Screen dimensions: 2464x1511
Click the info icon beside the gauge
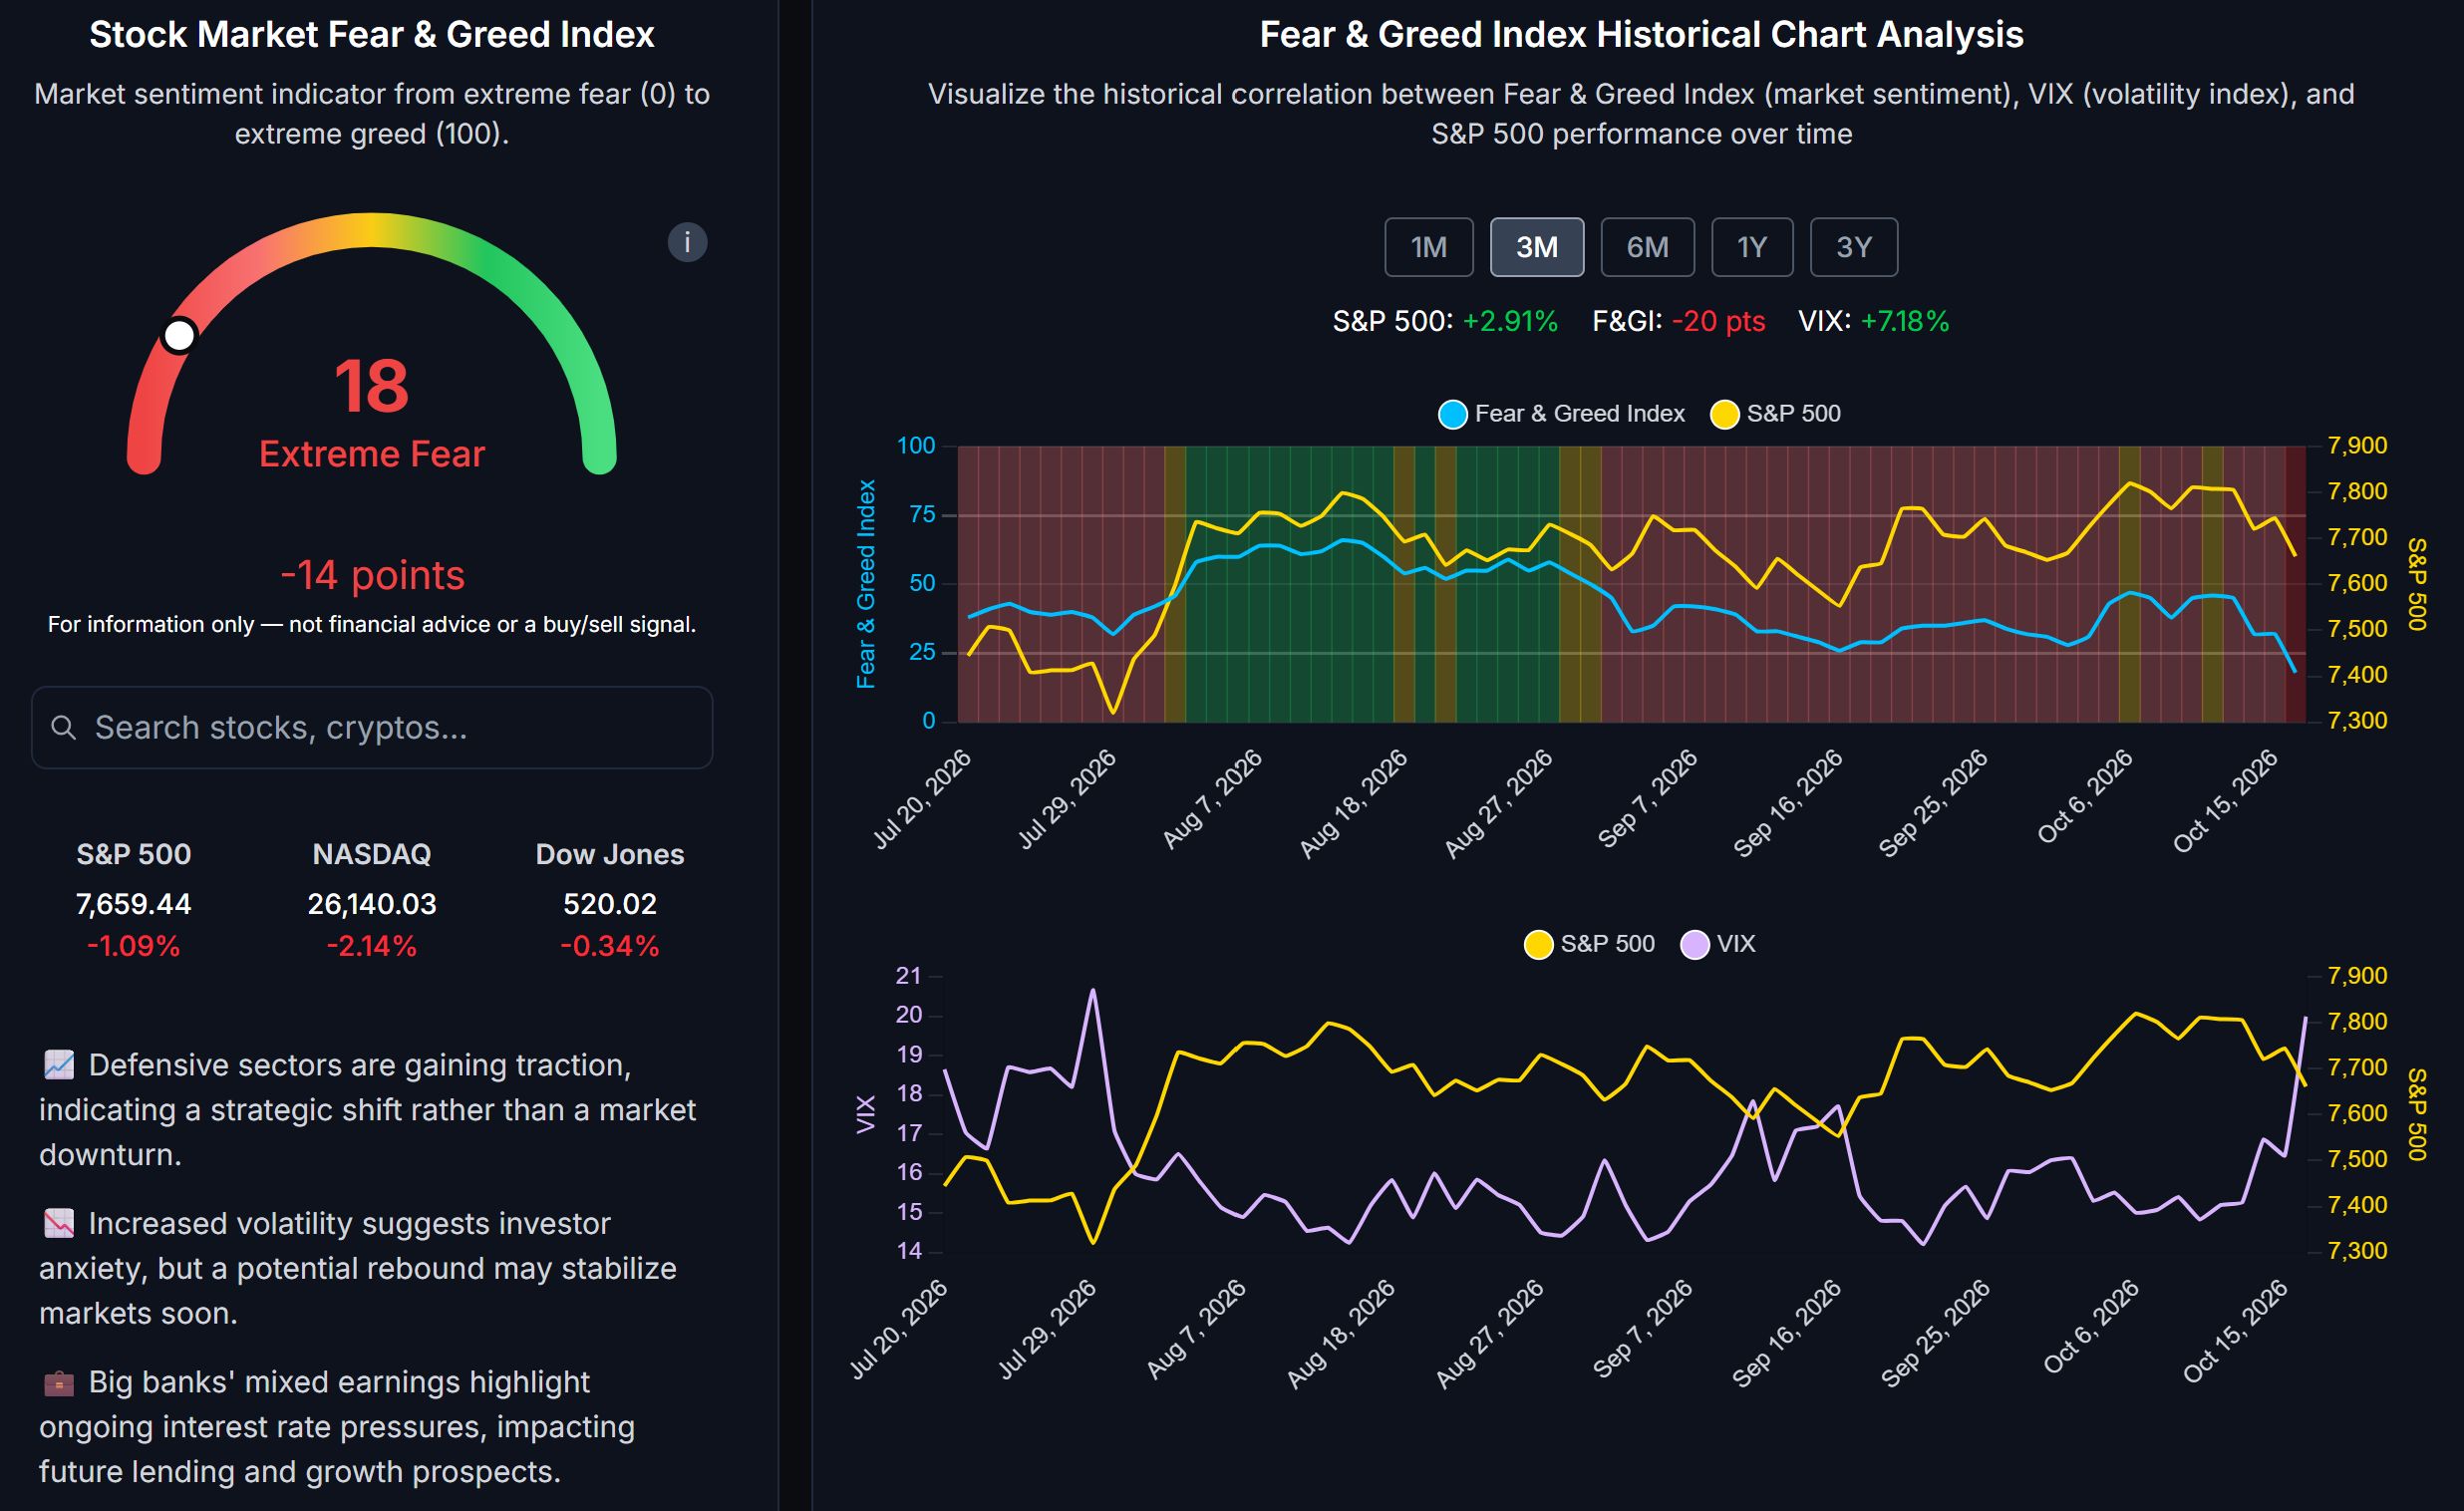pyautogui.click(x=687, y=242)
